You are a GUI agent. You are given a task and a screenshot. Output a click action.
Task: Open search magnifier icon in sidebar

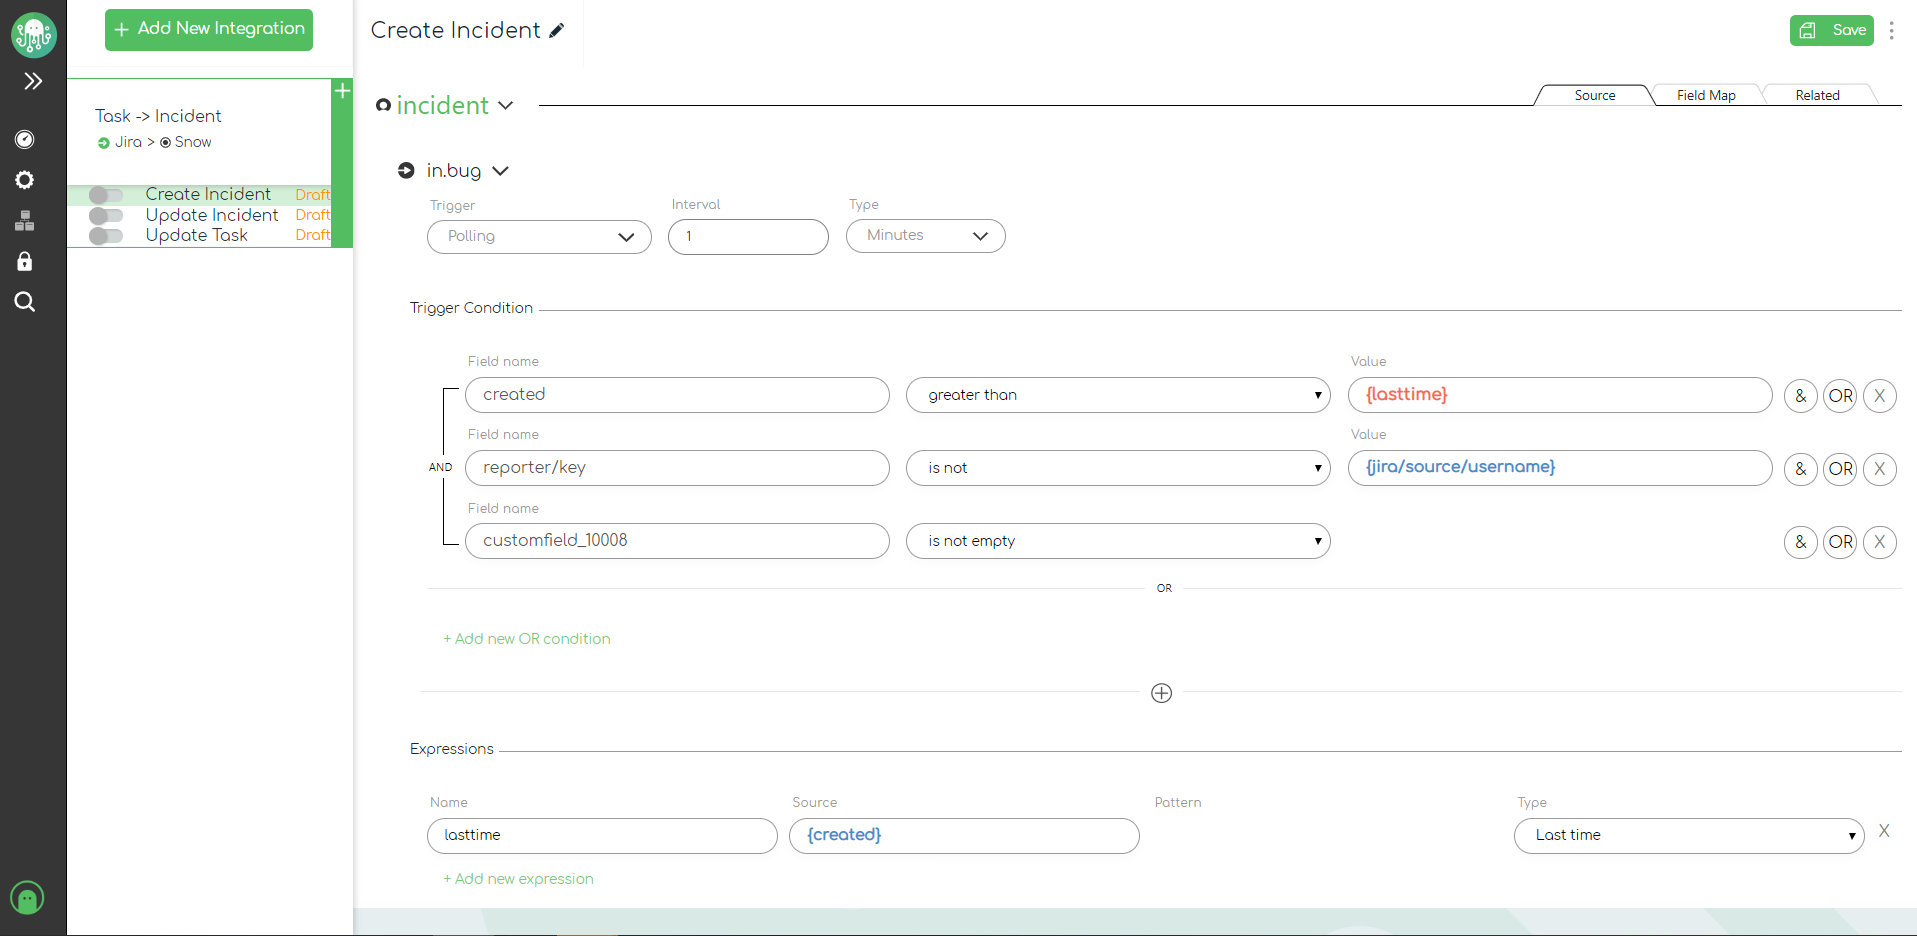(25, 302)
